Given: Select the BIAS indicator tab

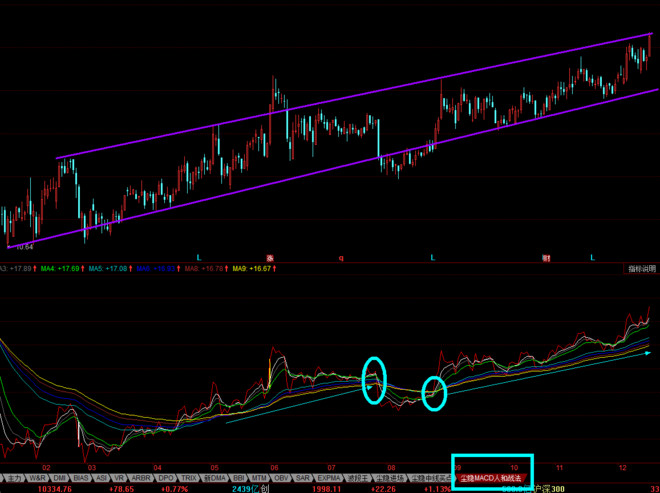Looking at the screenshot, I should pyautogui.click(x=81, y=478).
